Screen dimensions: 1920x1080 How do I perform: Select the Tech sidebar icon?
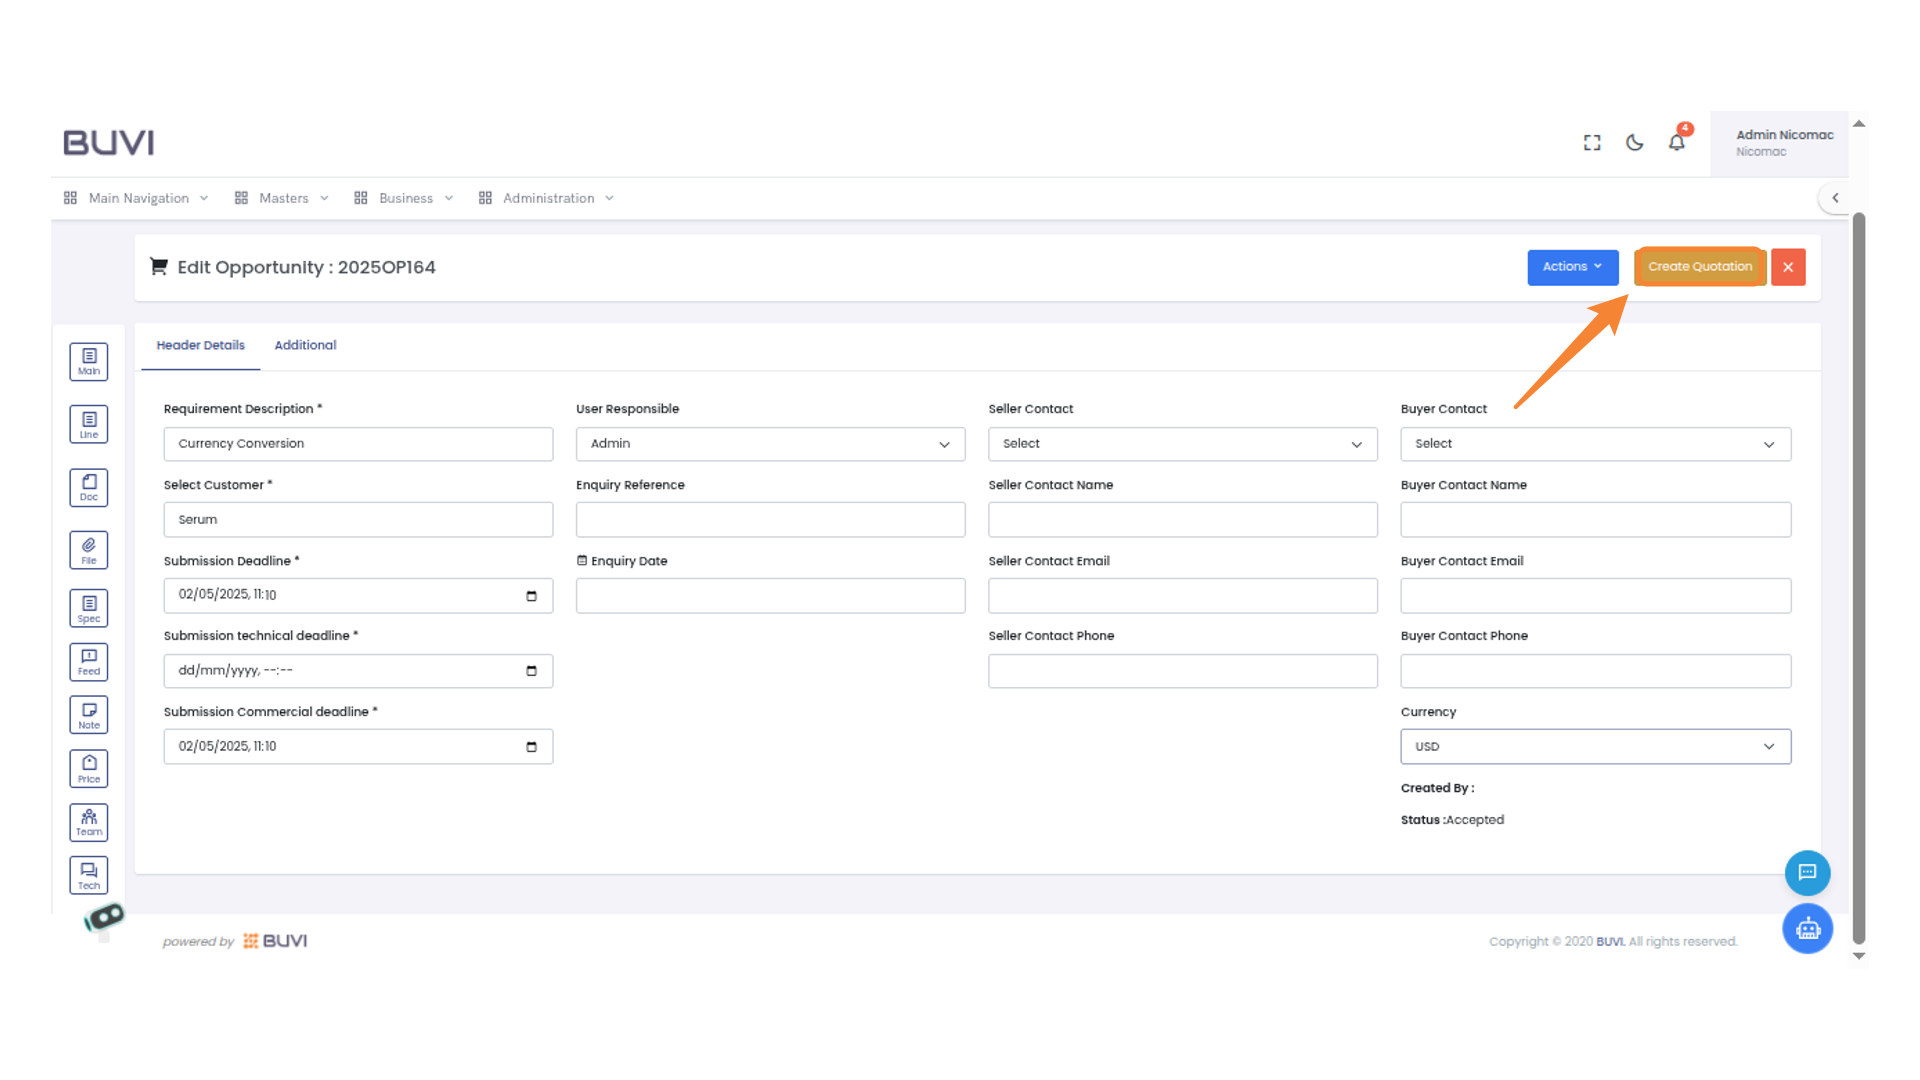click(88, 874)
